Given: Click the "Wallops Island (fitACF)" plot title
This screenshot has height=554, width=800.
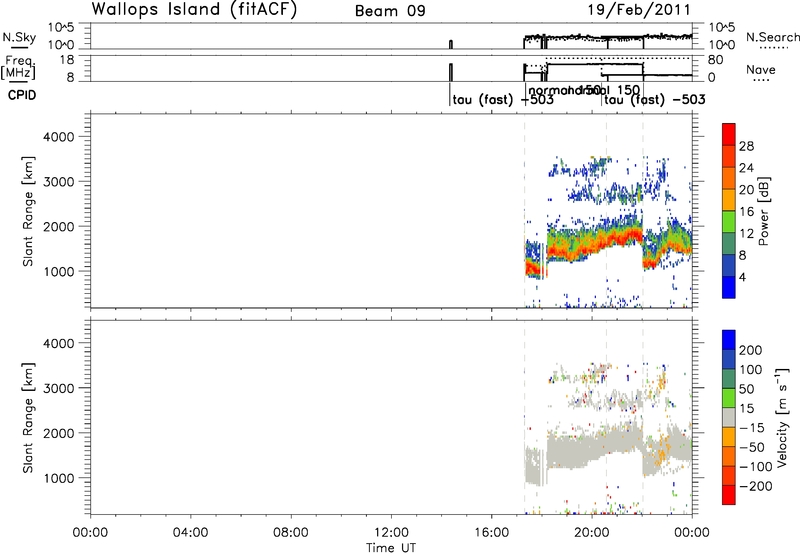Looking at the screenshot, I should point(194,10).
